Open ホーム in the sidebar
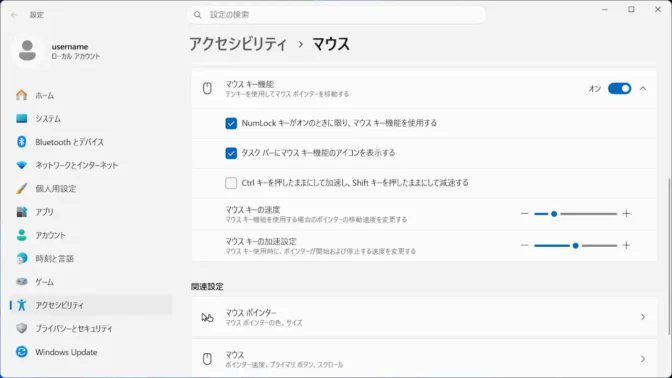Image resolution: width=672 pixels, height=378 pixels. (x=91, y=95)
